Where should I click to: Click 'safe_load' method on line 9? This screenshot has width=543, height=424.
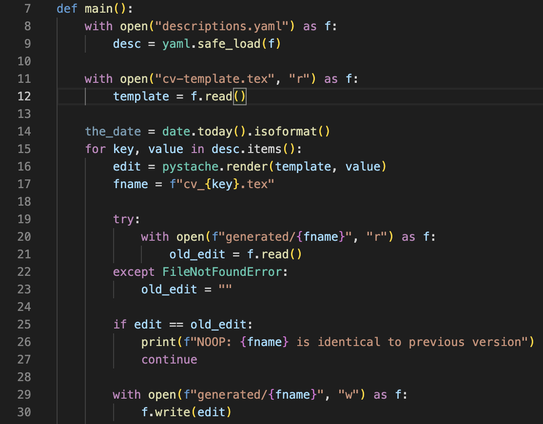[x=229, y=44]
